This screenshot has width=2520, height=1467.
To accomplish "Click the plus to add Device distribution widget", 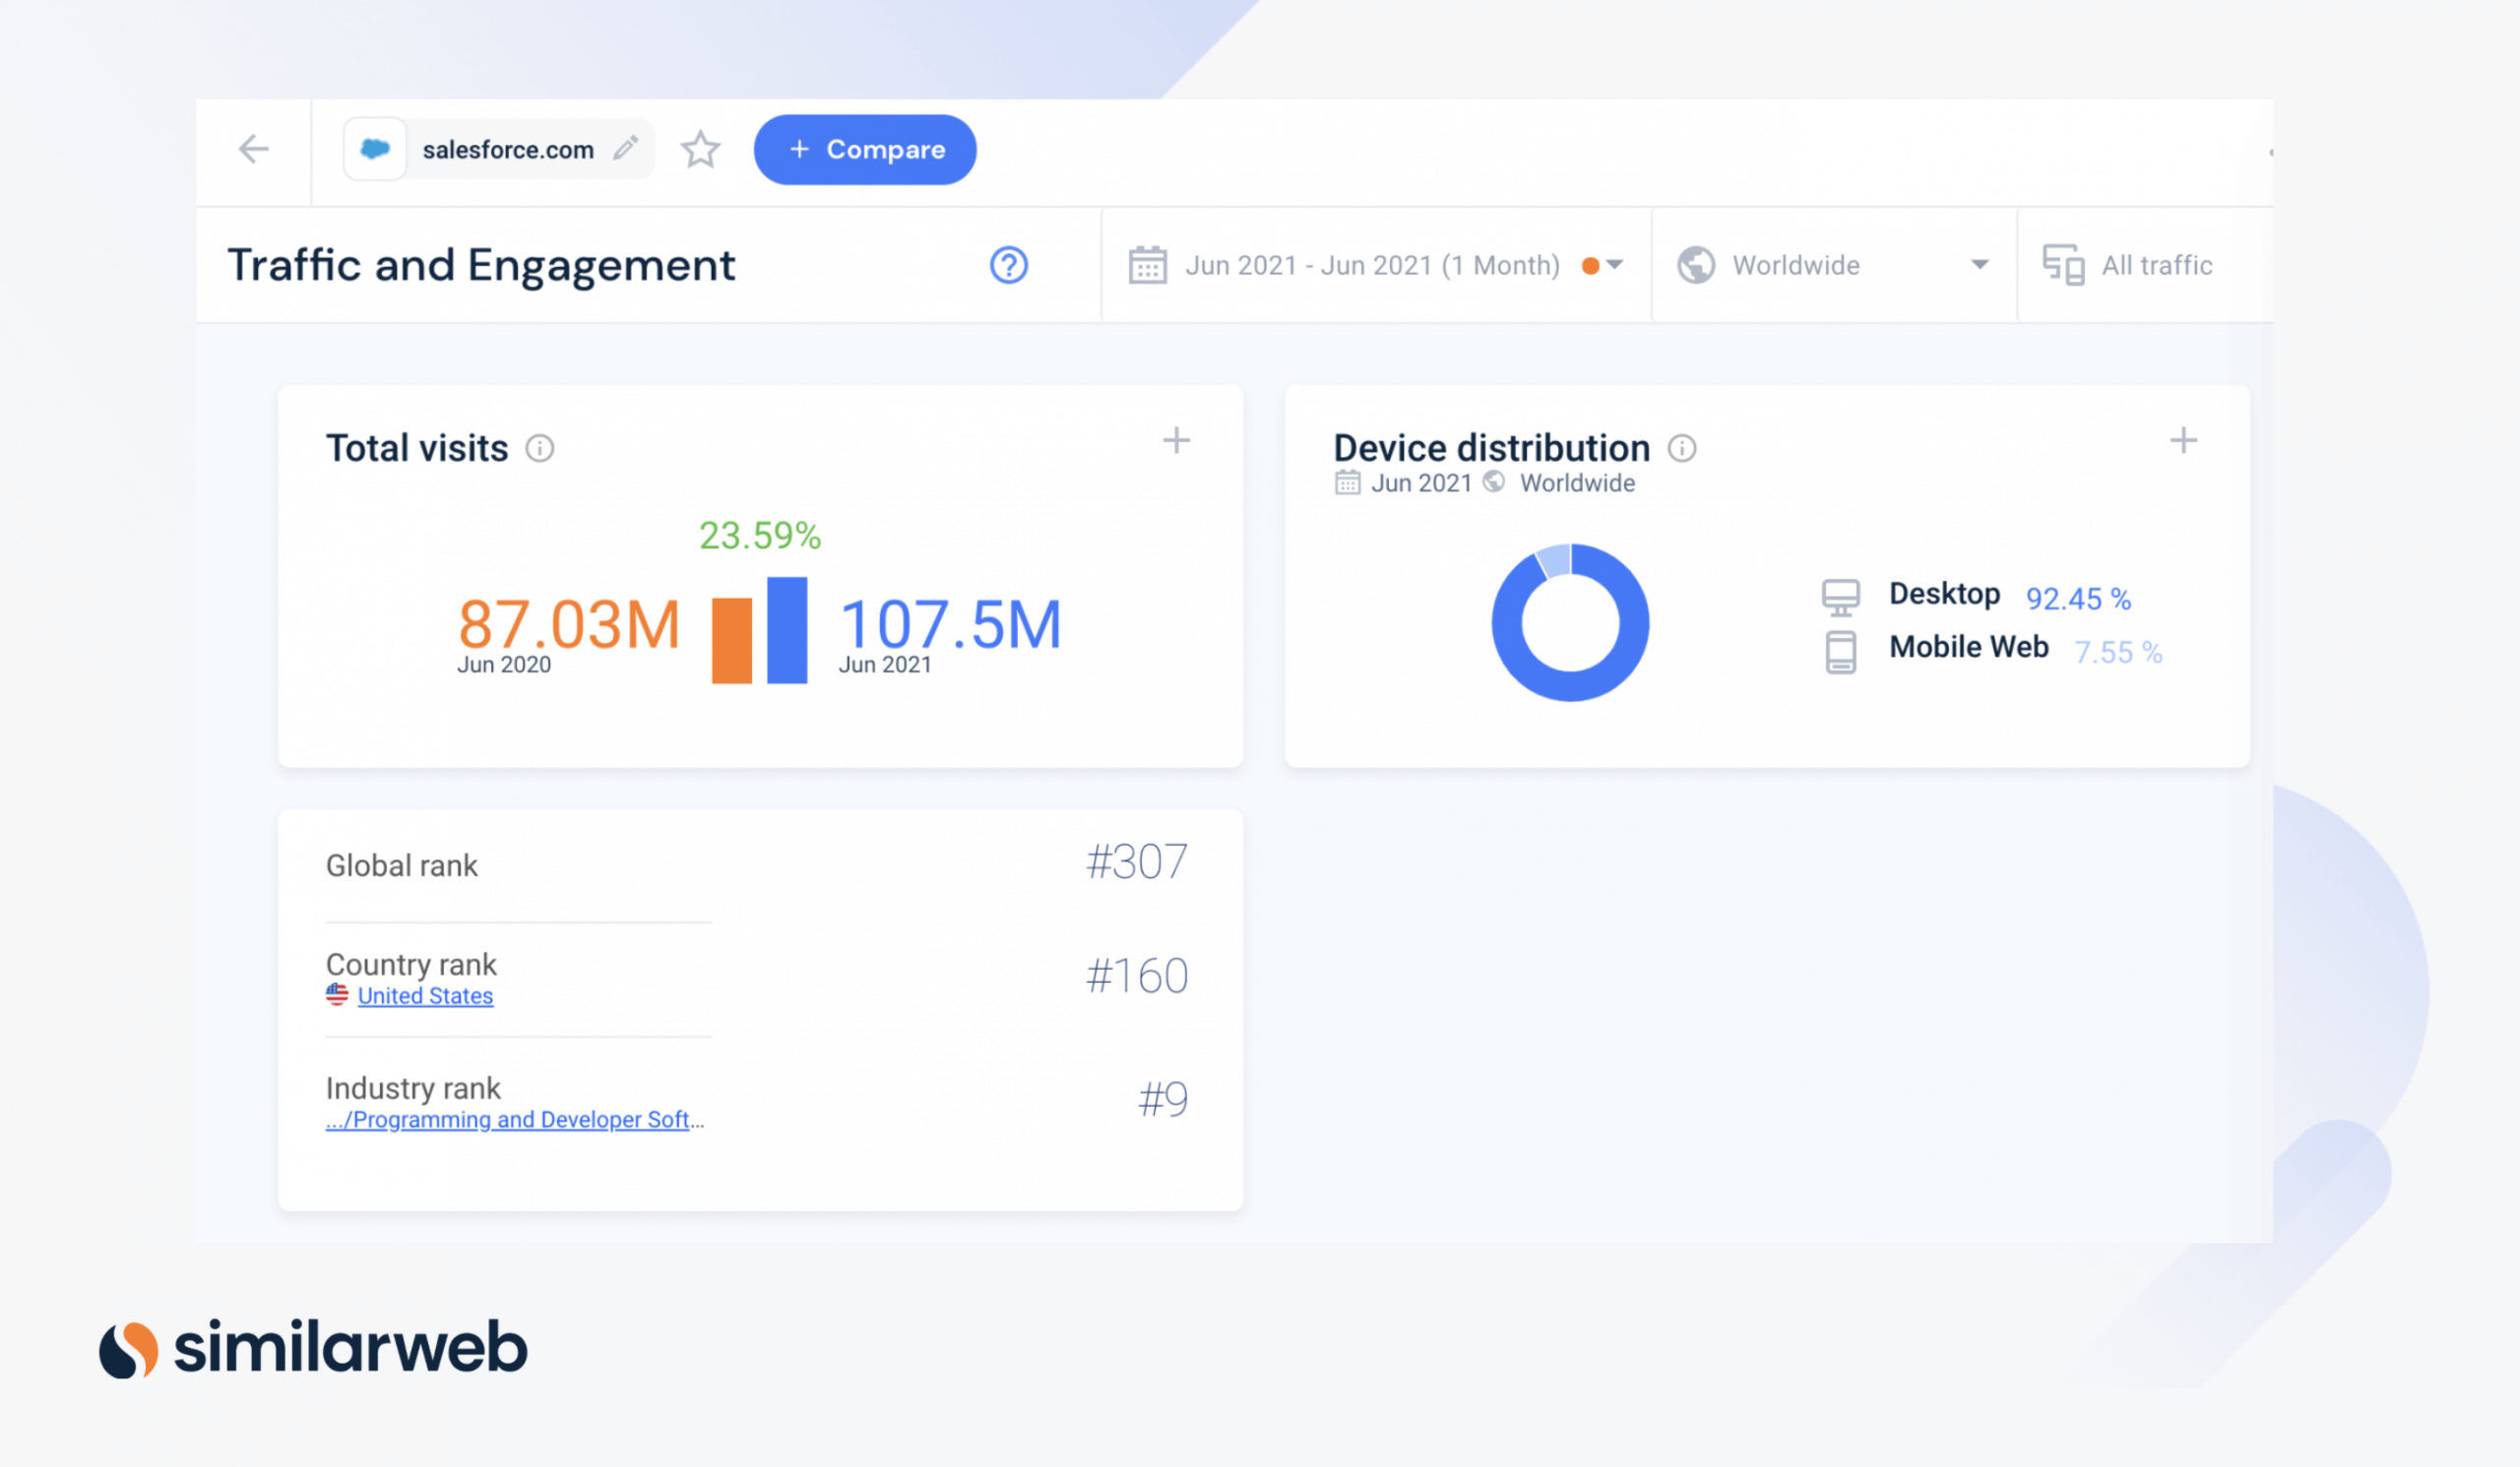I will tap(2184, 440).
